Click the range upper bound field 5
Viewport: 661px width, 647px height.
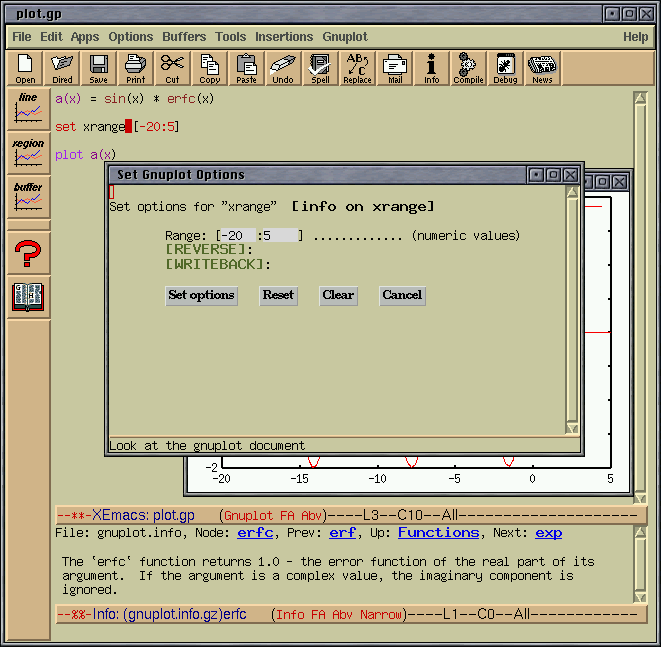(280, 235)
